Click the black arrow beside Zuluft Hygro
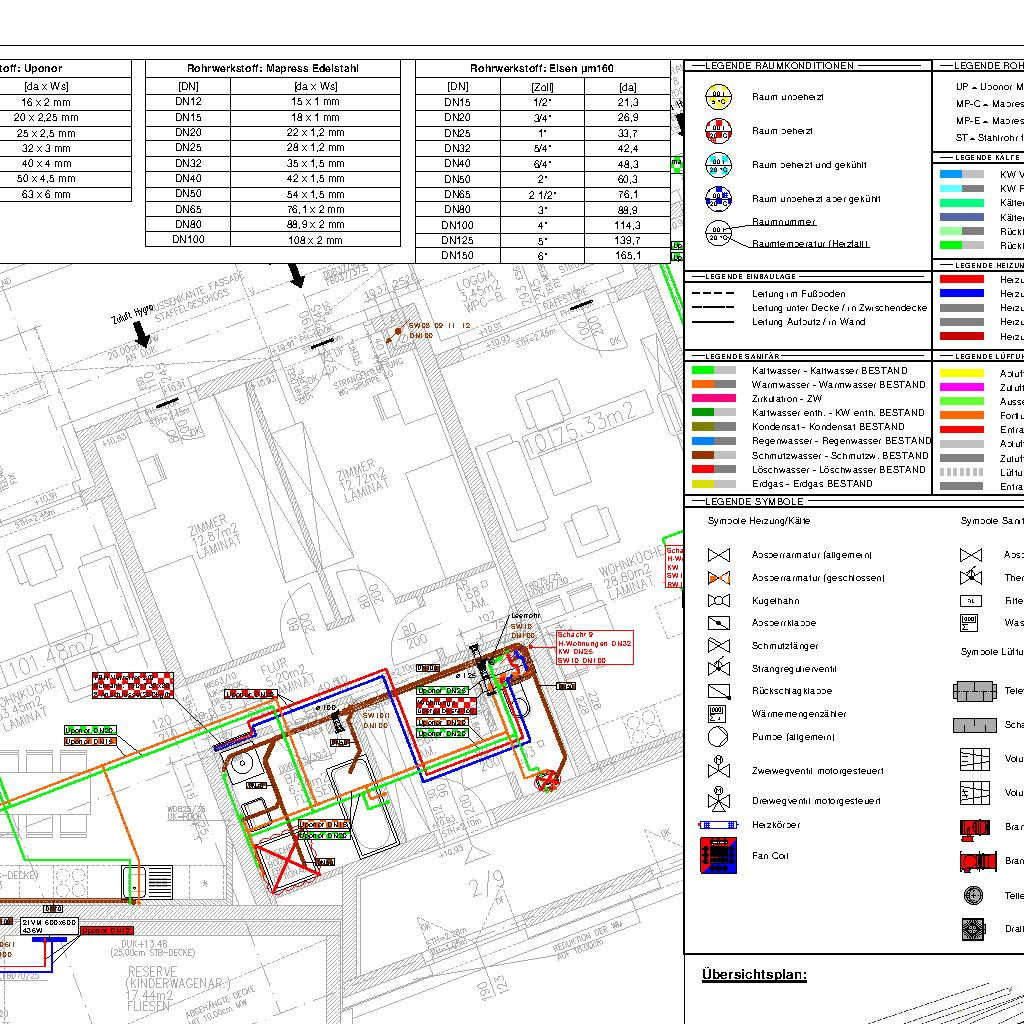1024x1024 pixels. pos(142,334)
